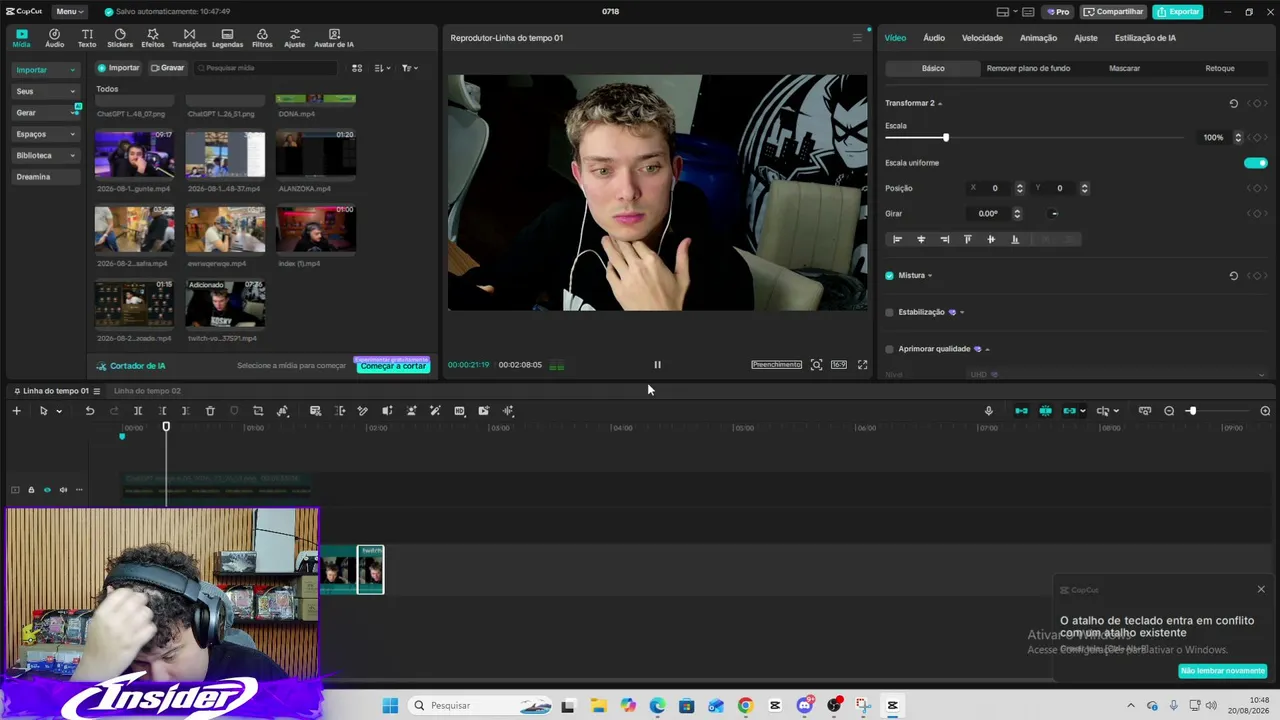Uncheck the Mistura checkbox
The image size is (1280, 720).
tap(889, 276)
